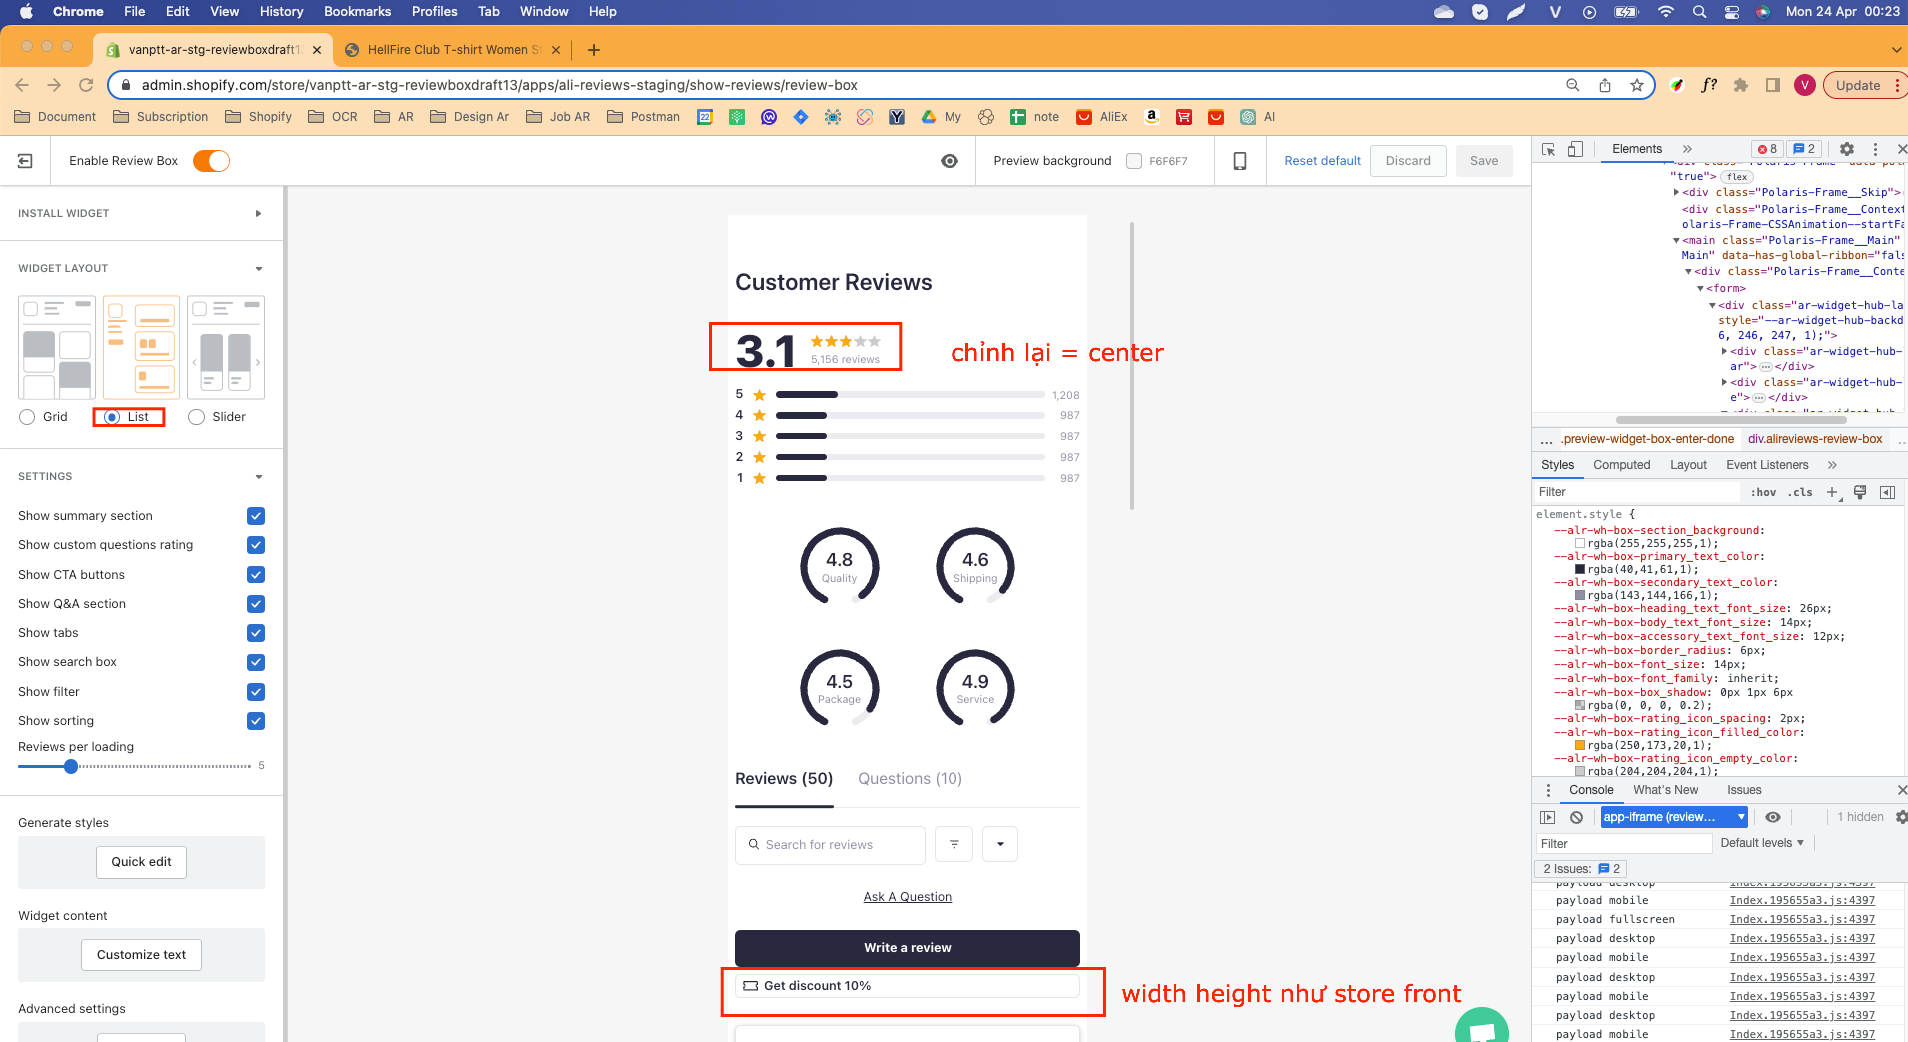Viewport: 1908px width, 1042px height.
Task: Bookmark this page with the star icon
Action: (1636, 85)
